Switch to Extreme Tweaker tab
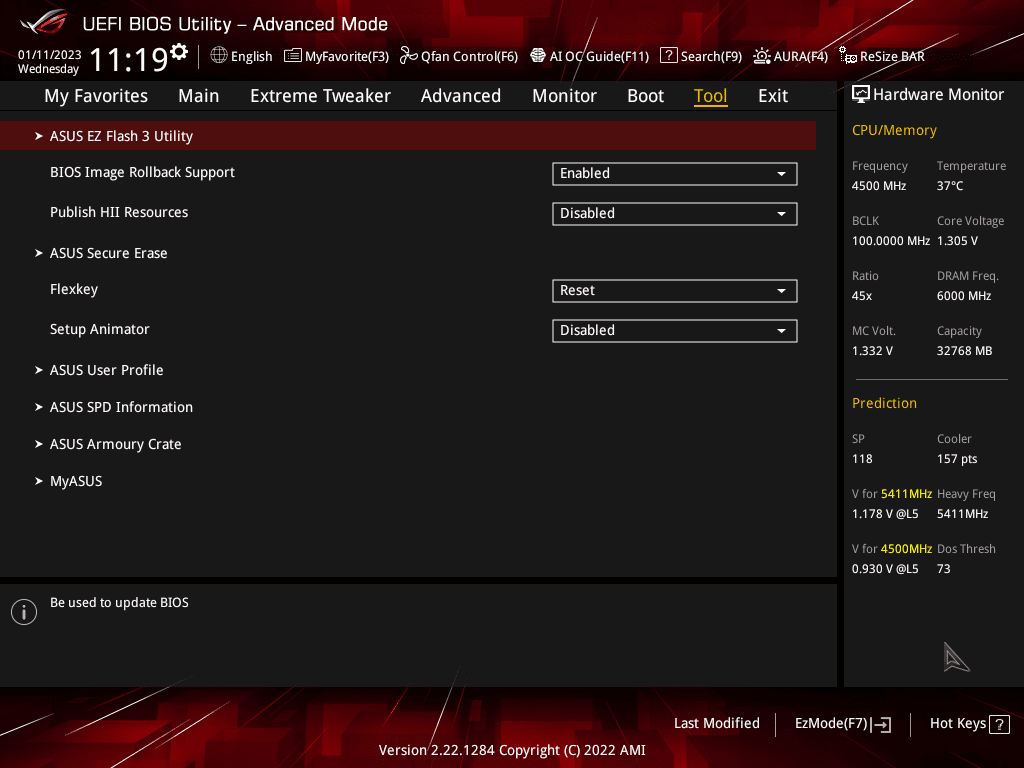Viewport: 1024px width, 768px height. coord(320,96)
